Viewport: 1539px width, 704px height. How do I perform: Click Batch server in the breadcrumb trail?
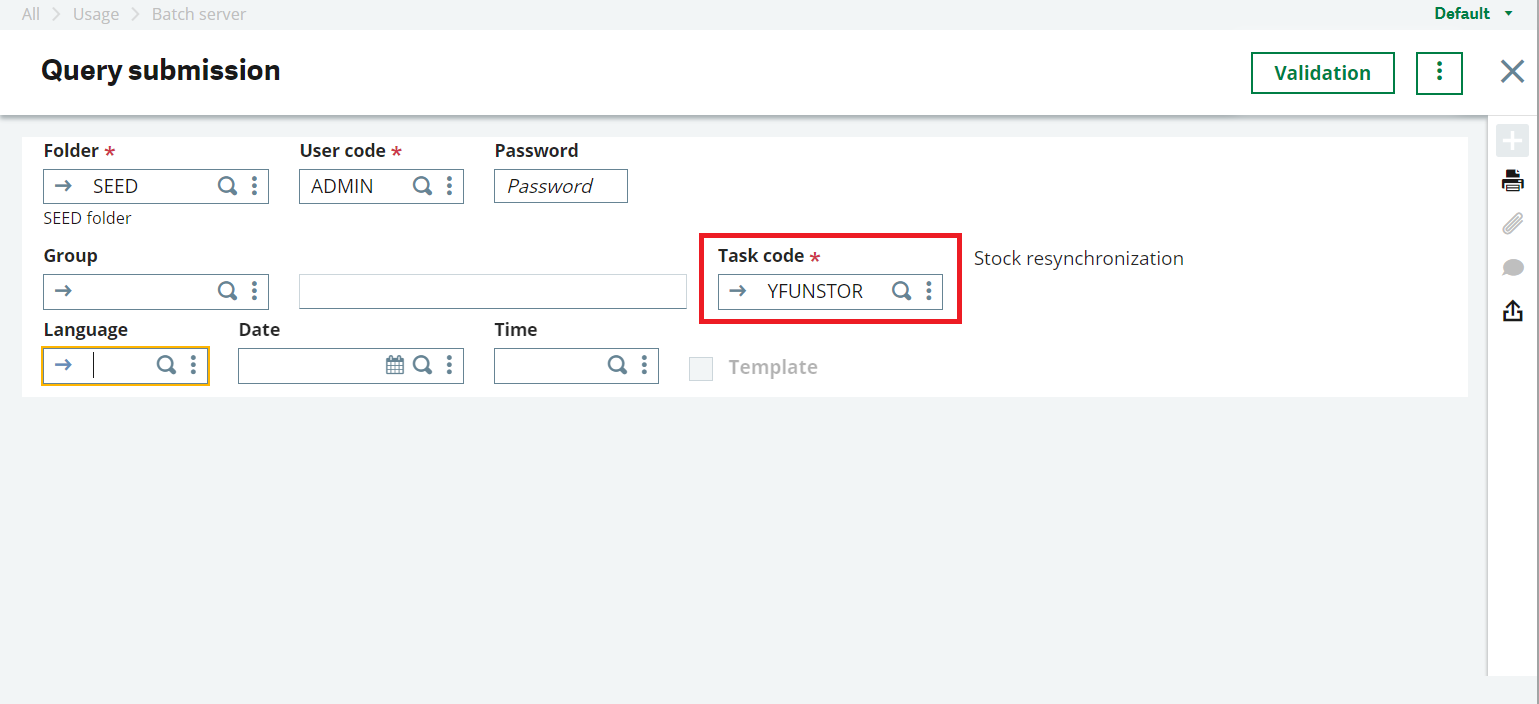point(198,14)
